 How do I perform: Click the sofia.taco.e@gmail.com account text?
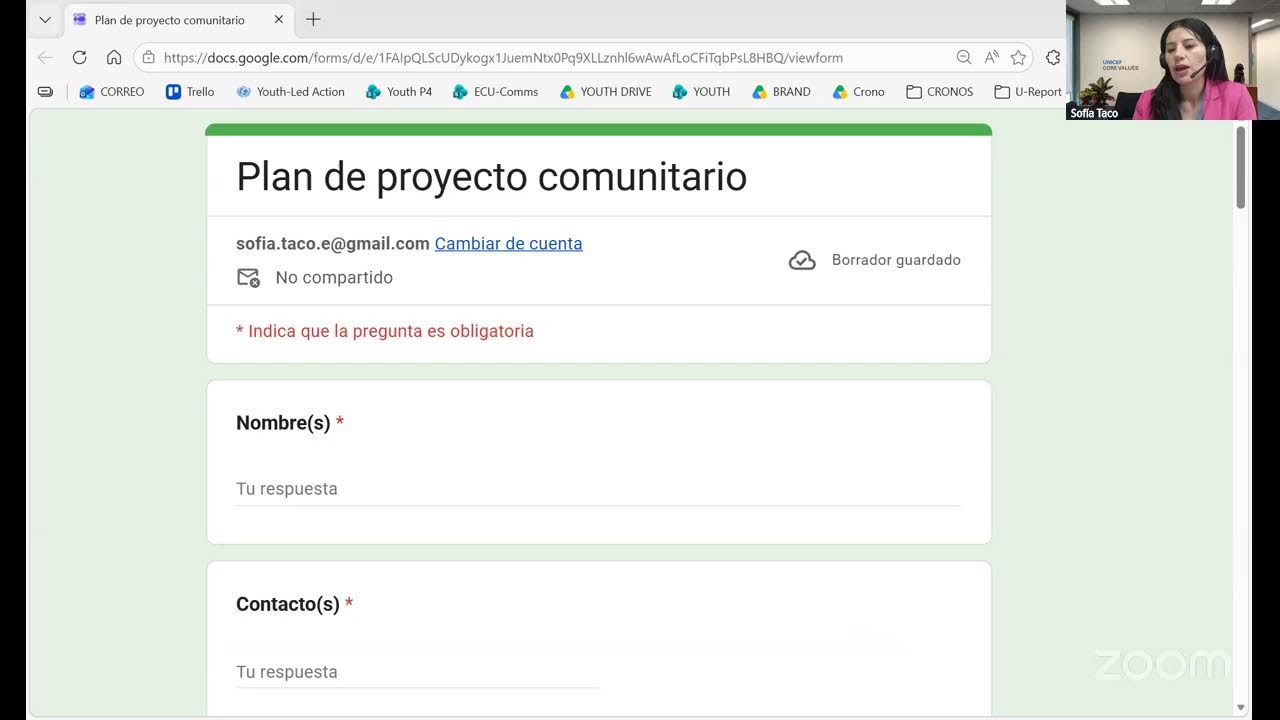pos(333,243)
